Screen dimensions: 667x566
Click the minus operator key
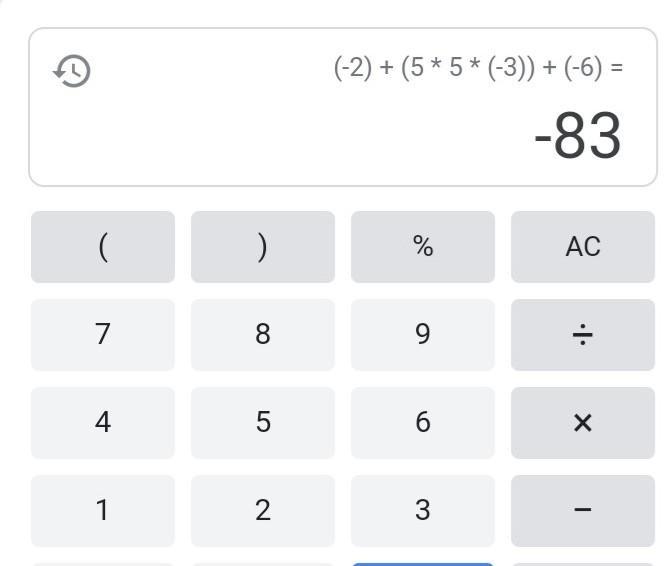[x=583, y=511]
